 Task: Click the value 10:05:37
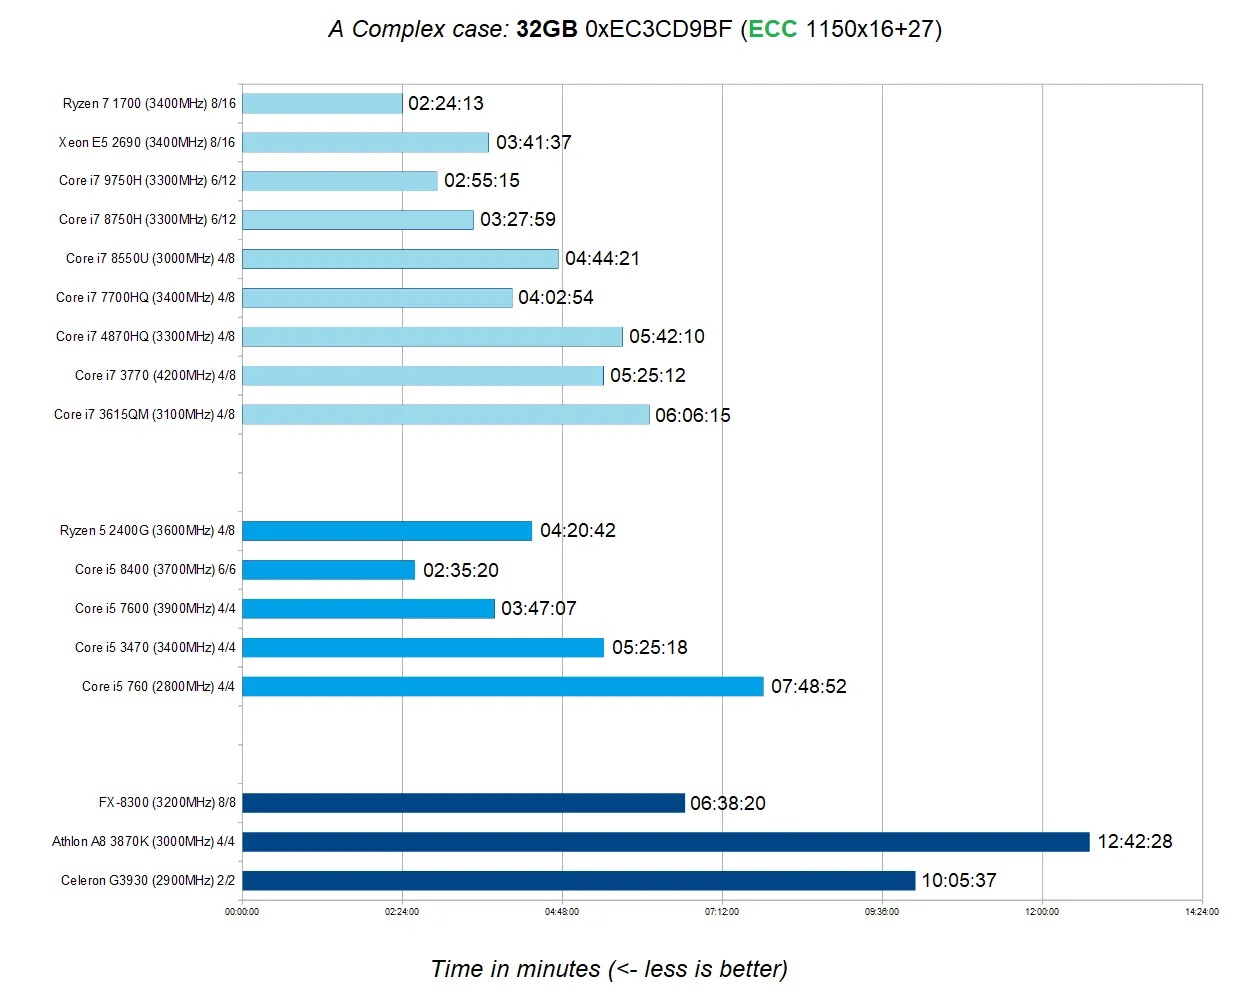coord(959,881)
